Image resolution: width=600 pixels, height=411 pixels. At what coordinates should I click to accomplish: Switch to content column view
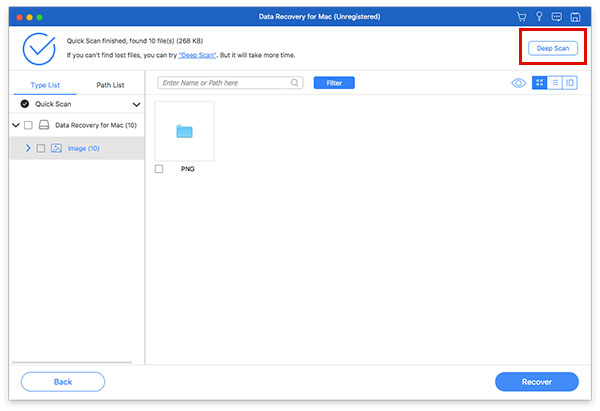coord(570,83)
